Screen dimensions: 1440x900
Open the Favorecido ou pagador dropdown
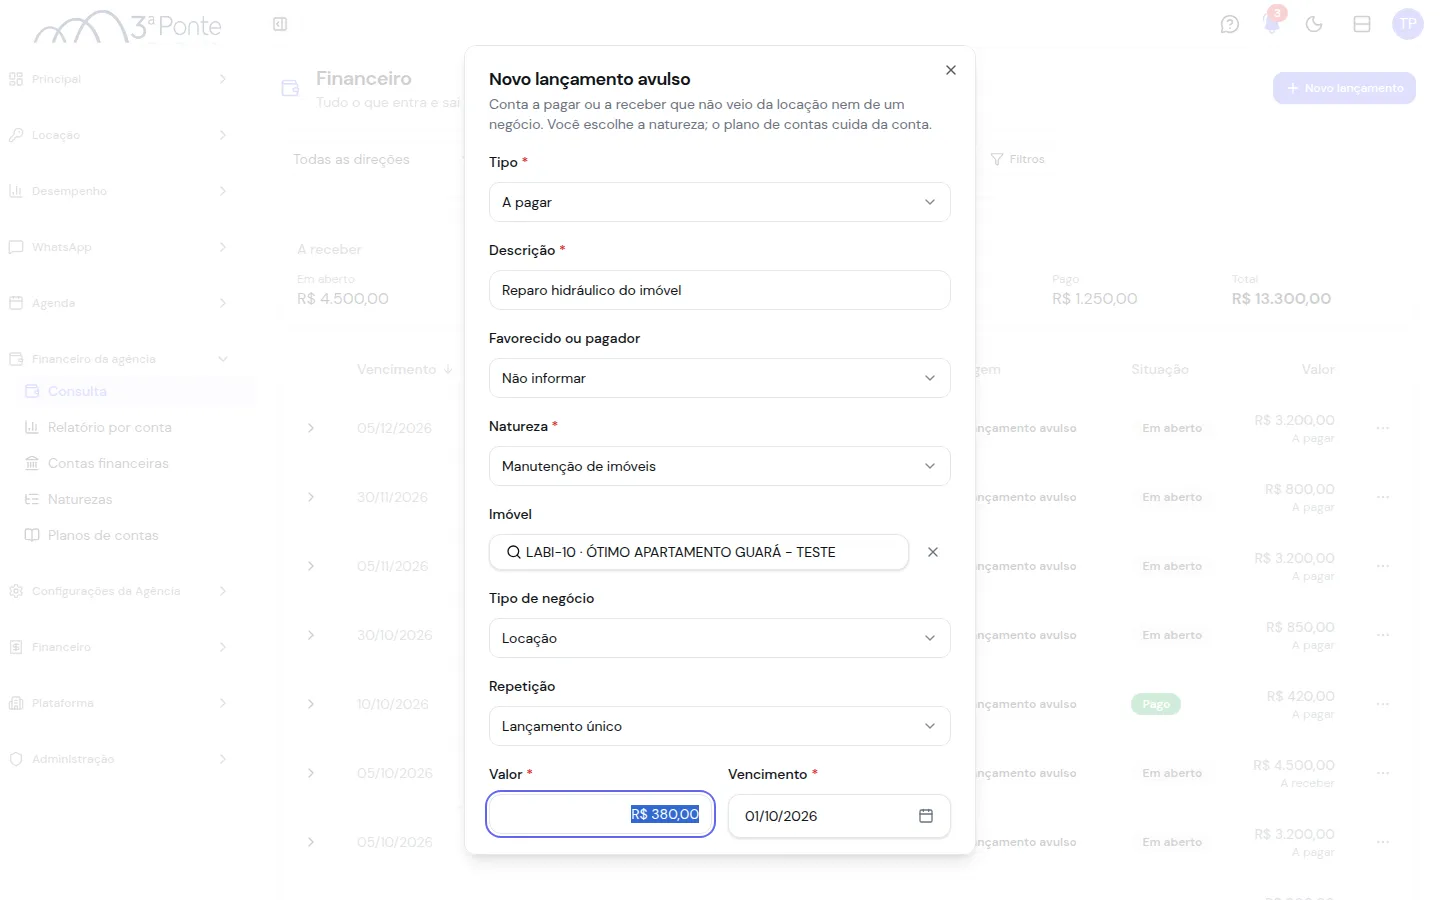point(719,378)
